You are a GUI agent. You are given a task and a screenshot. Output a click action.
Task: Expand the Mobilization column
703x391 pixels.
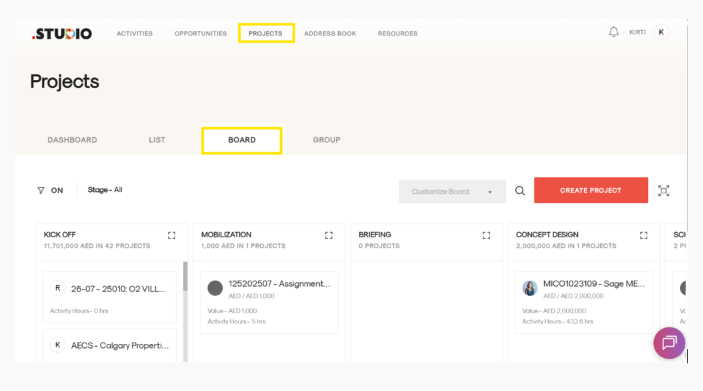329,235
